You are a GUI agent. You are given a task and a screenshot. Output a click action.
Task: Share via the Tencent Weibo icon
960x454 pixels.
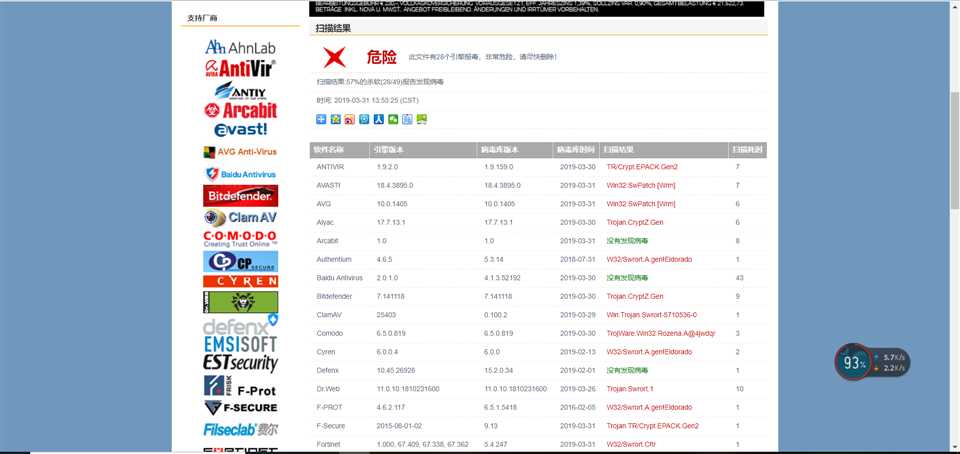(364, 119)
